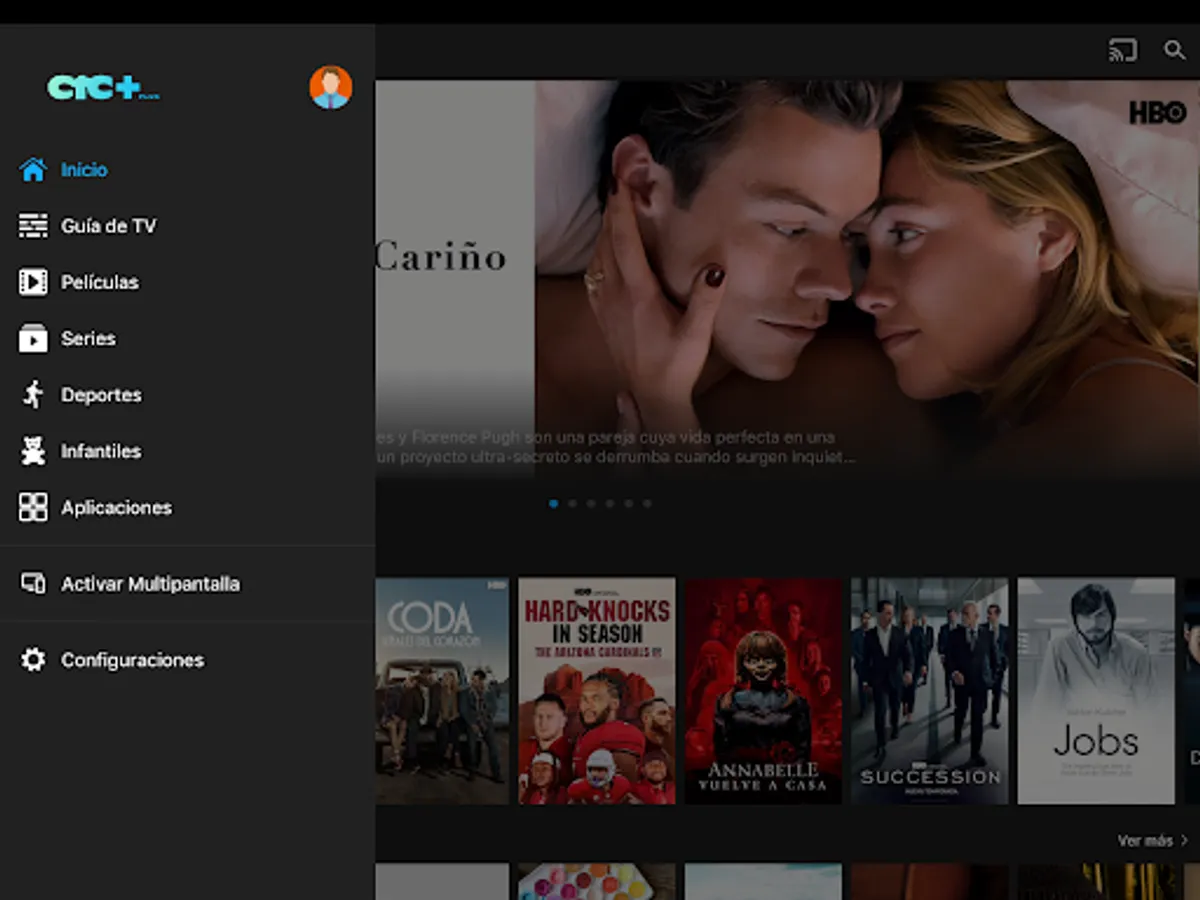Open Hard Knocks In Season poster

coord(597,691)
